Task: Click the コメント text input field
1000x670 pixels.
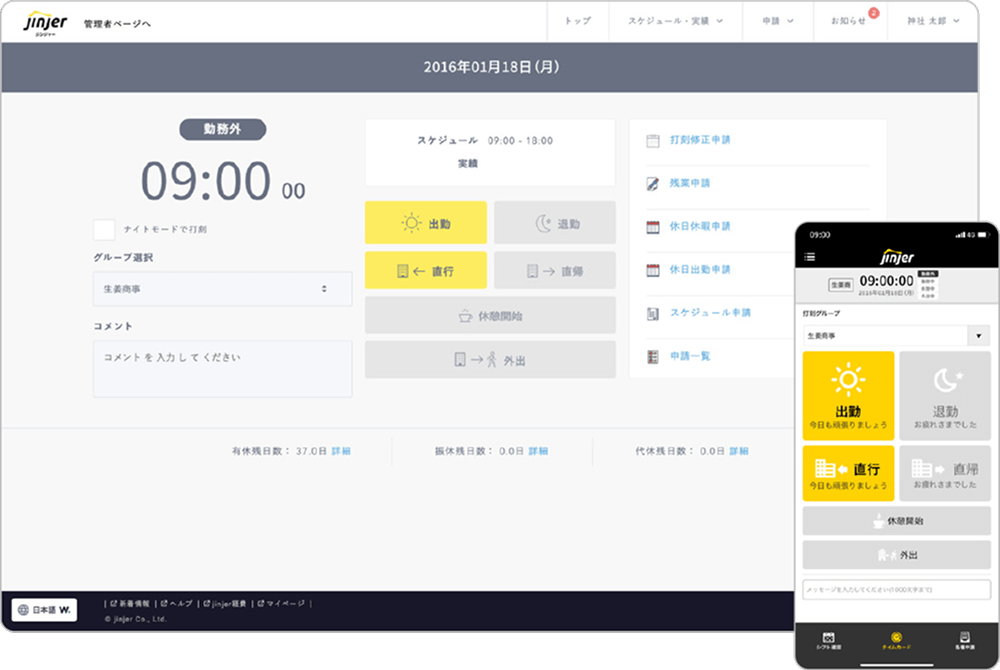Action: coord(222,368)
